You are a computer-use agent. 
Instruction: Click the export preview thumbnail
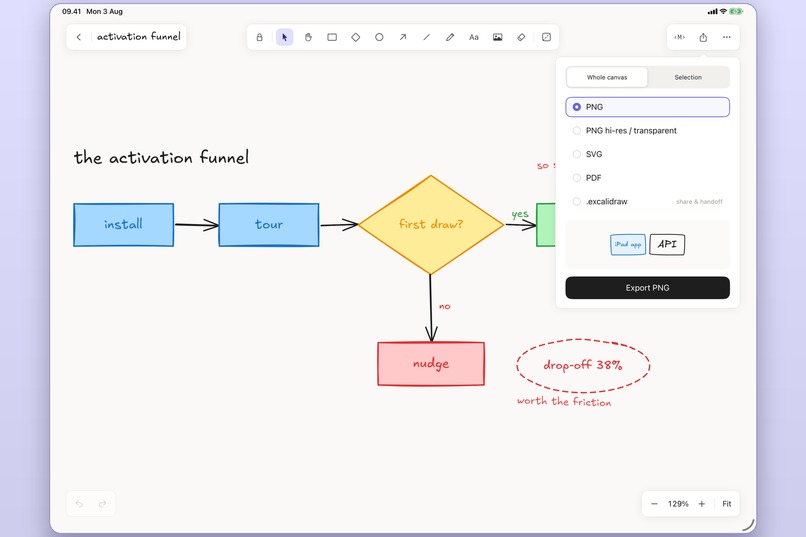click(x=648, y=245)
